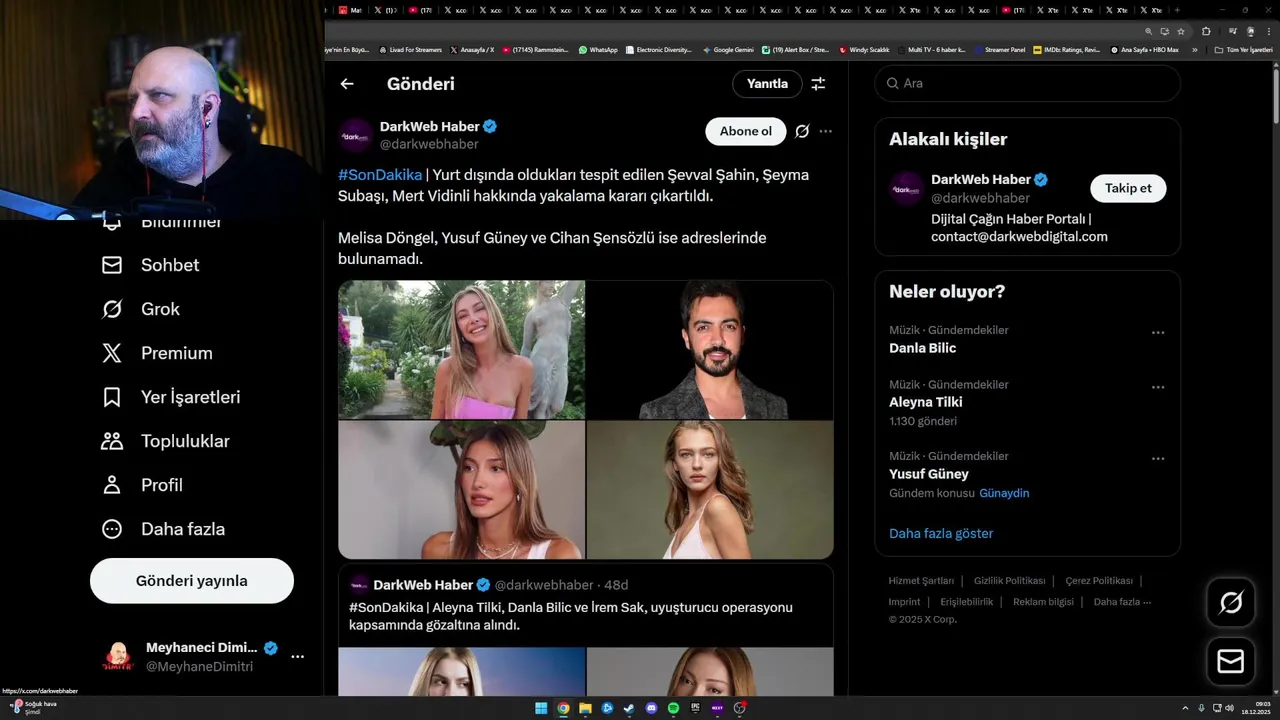
Task: Open the bottom-right woman in white photo
Action: [x=710, y=489]
